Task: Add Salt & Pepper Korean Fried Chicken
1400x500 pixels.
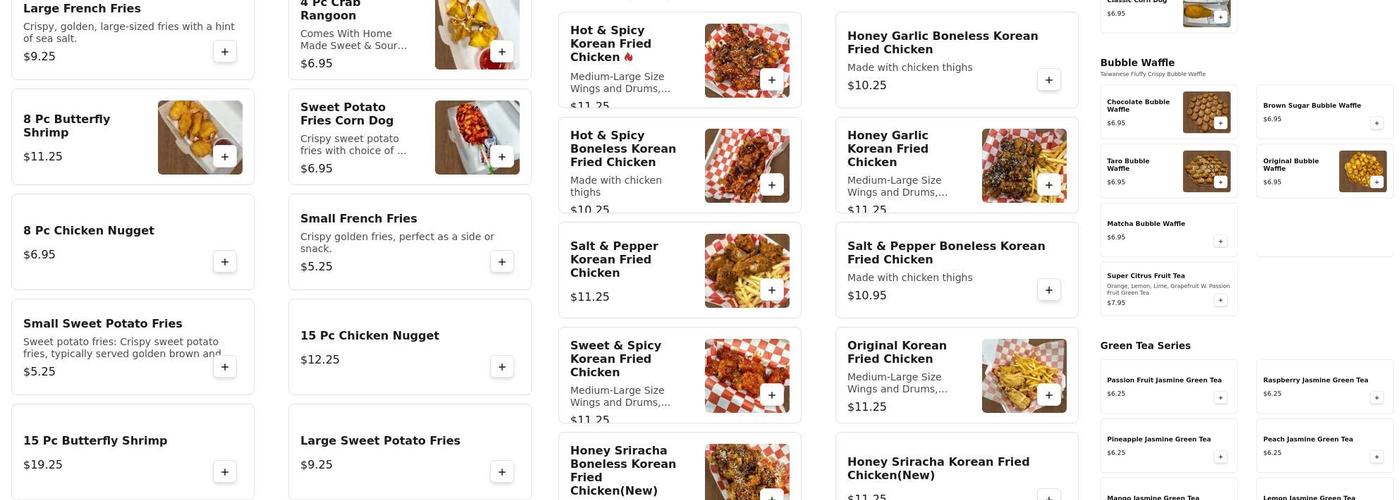Action: [771, 290]
